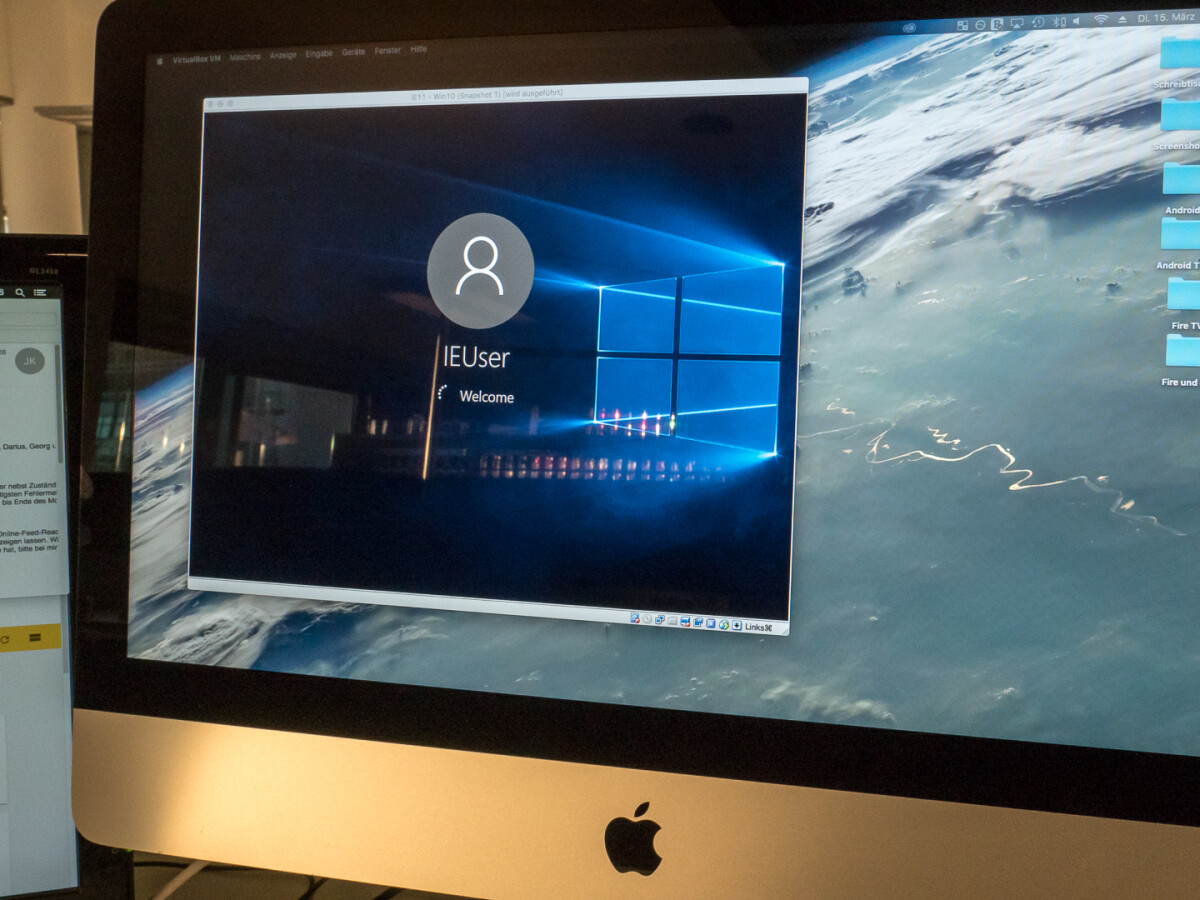Click the network adapter indicator in VM status bar
Image resolution: width=1200 pixels, height=900 pixels.
[x=660, y=620]
